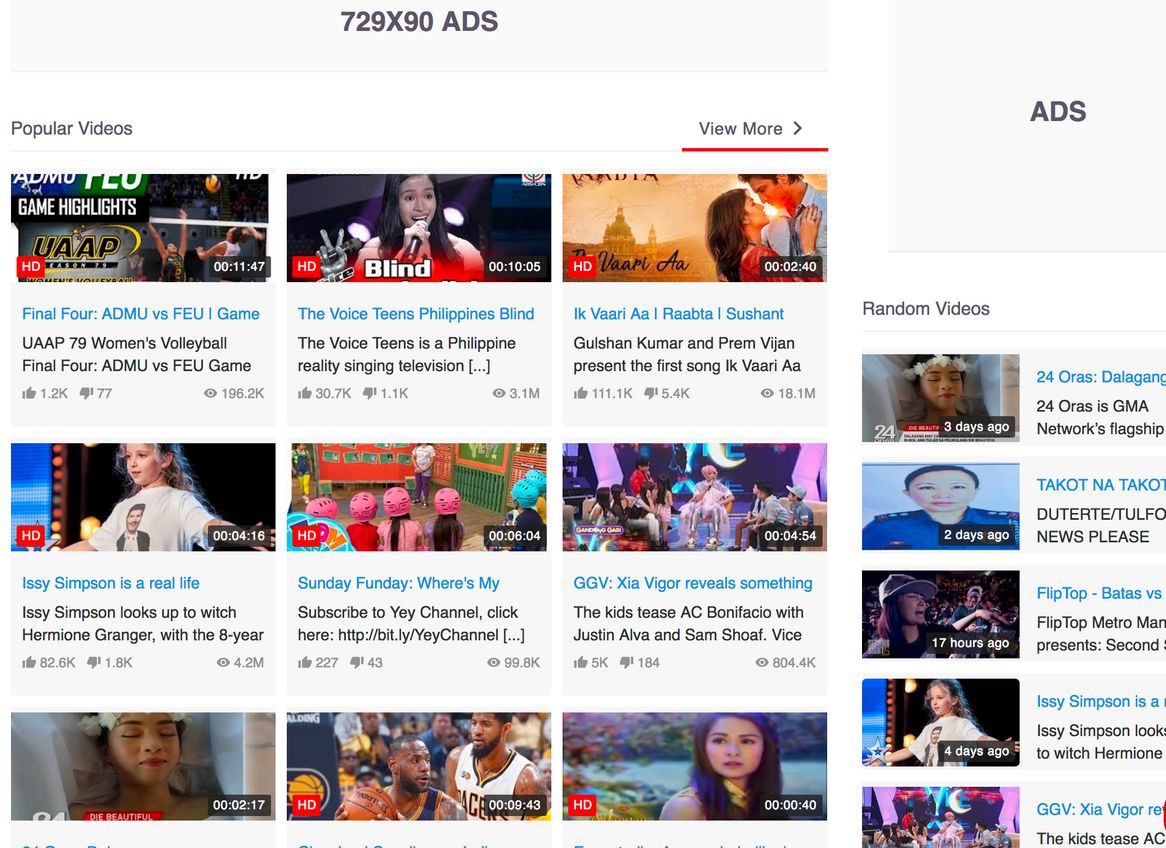Click the eye icon under Sunday Funday video
Screen dimensions: 1166x848
[x=493, y=663]
